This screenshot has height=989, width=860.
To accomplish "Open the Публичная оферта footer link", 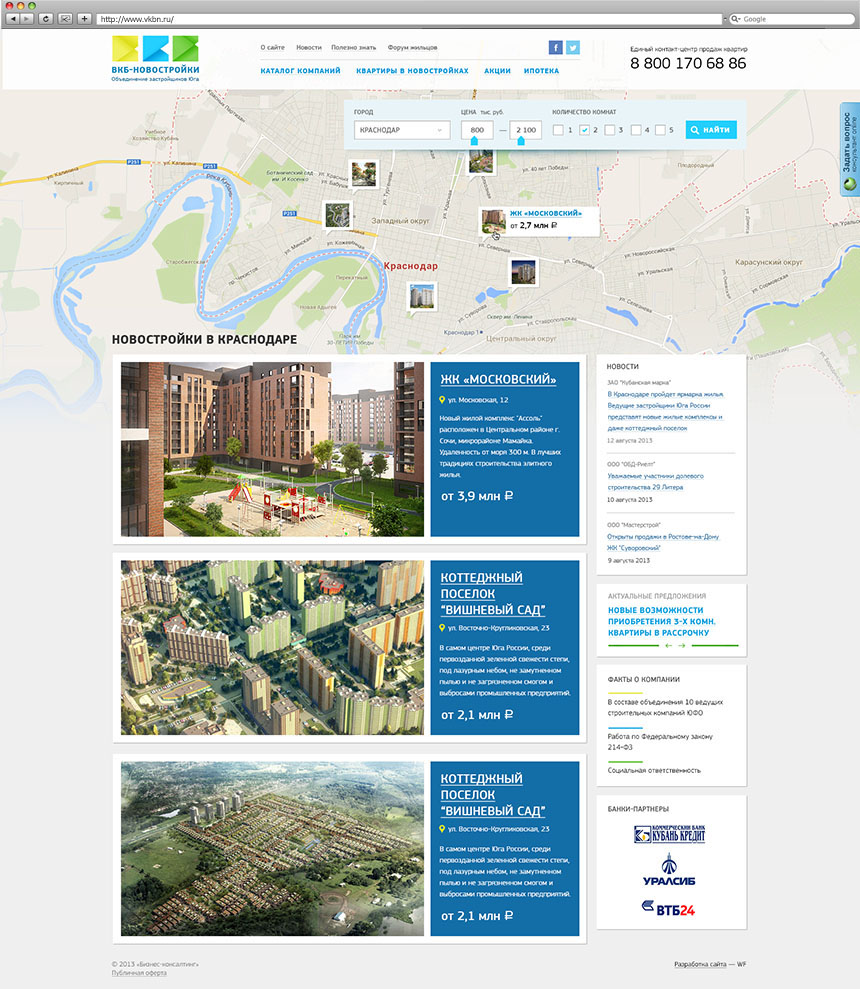I will click(139, 973).
